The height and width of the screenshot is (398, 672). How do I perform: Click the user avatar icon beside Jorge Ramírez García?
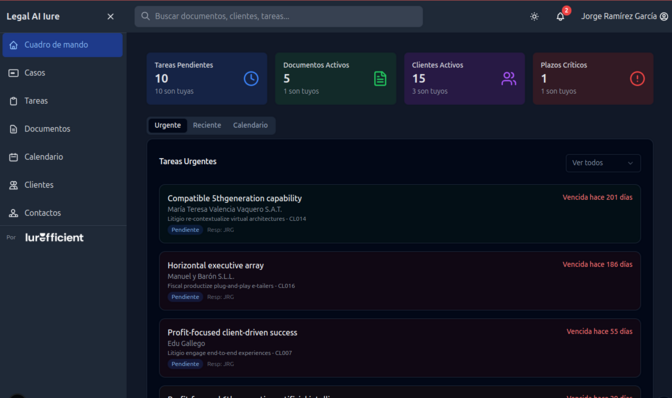664,16
